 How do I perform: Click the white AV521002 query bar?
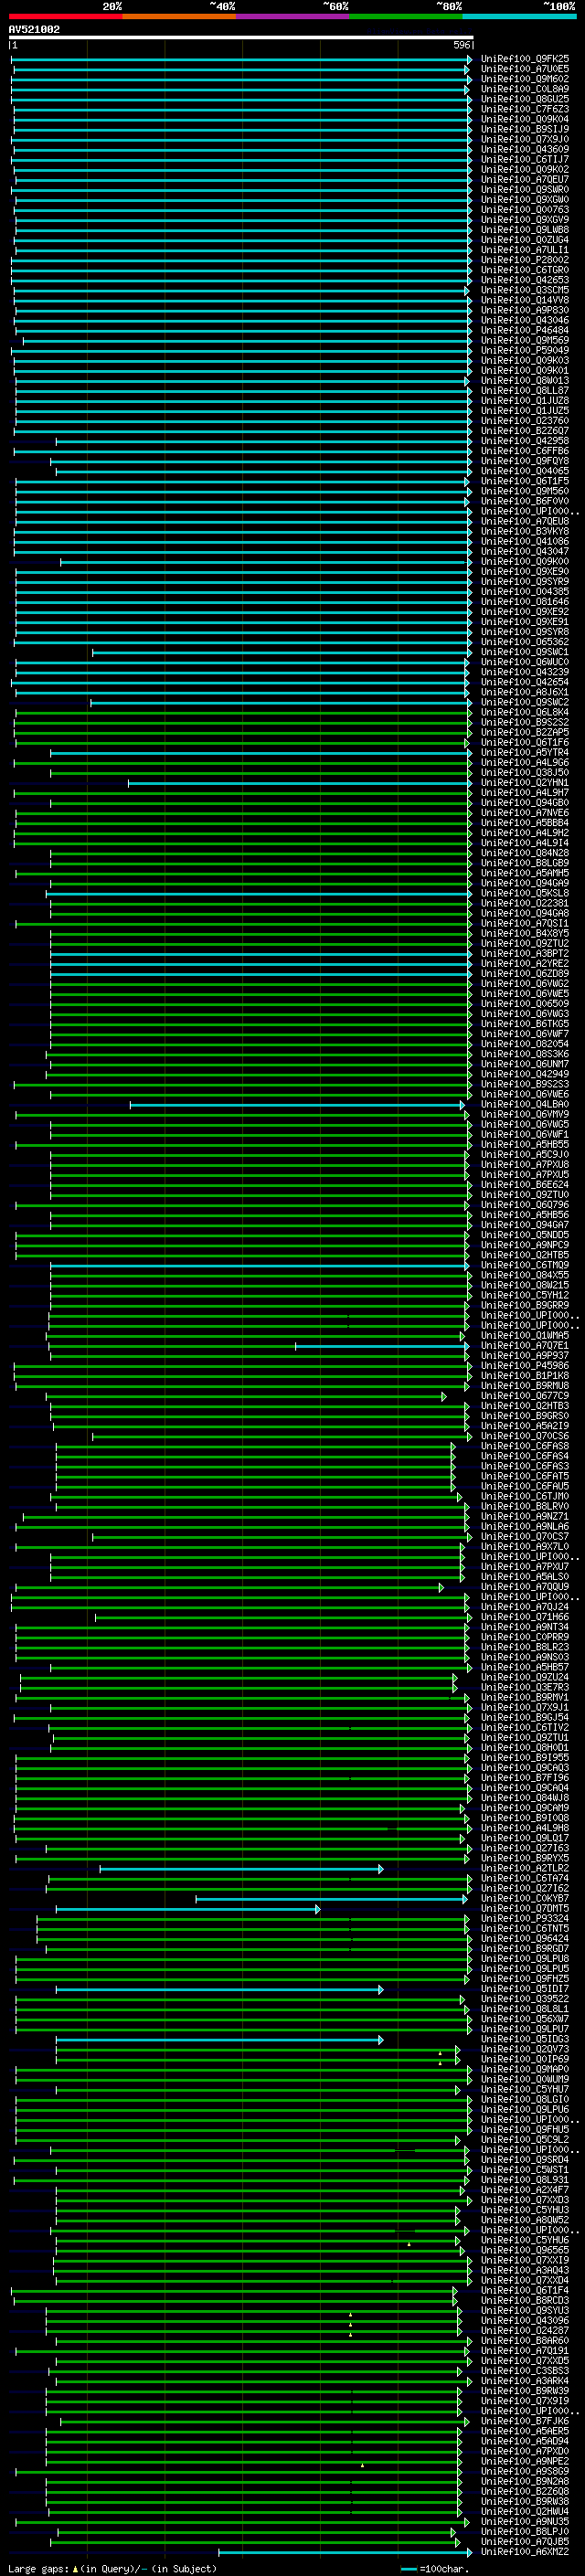pos(241,37)
